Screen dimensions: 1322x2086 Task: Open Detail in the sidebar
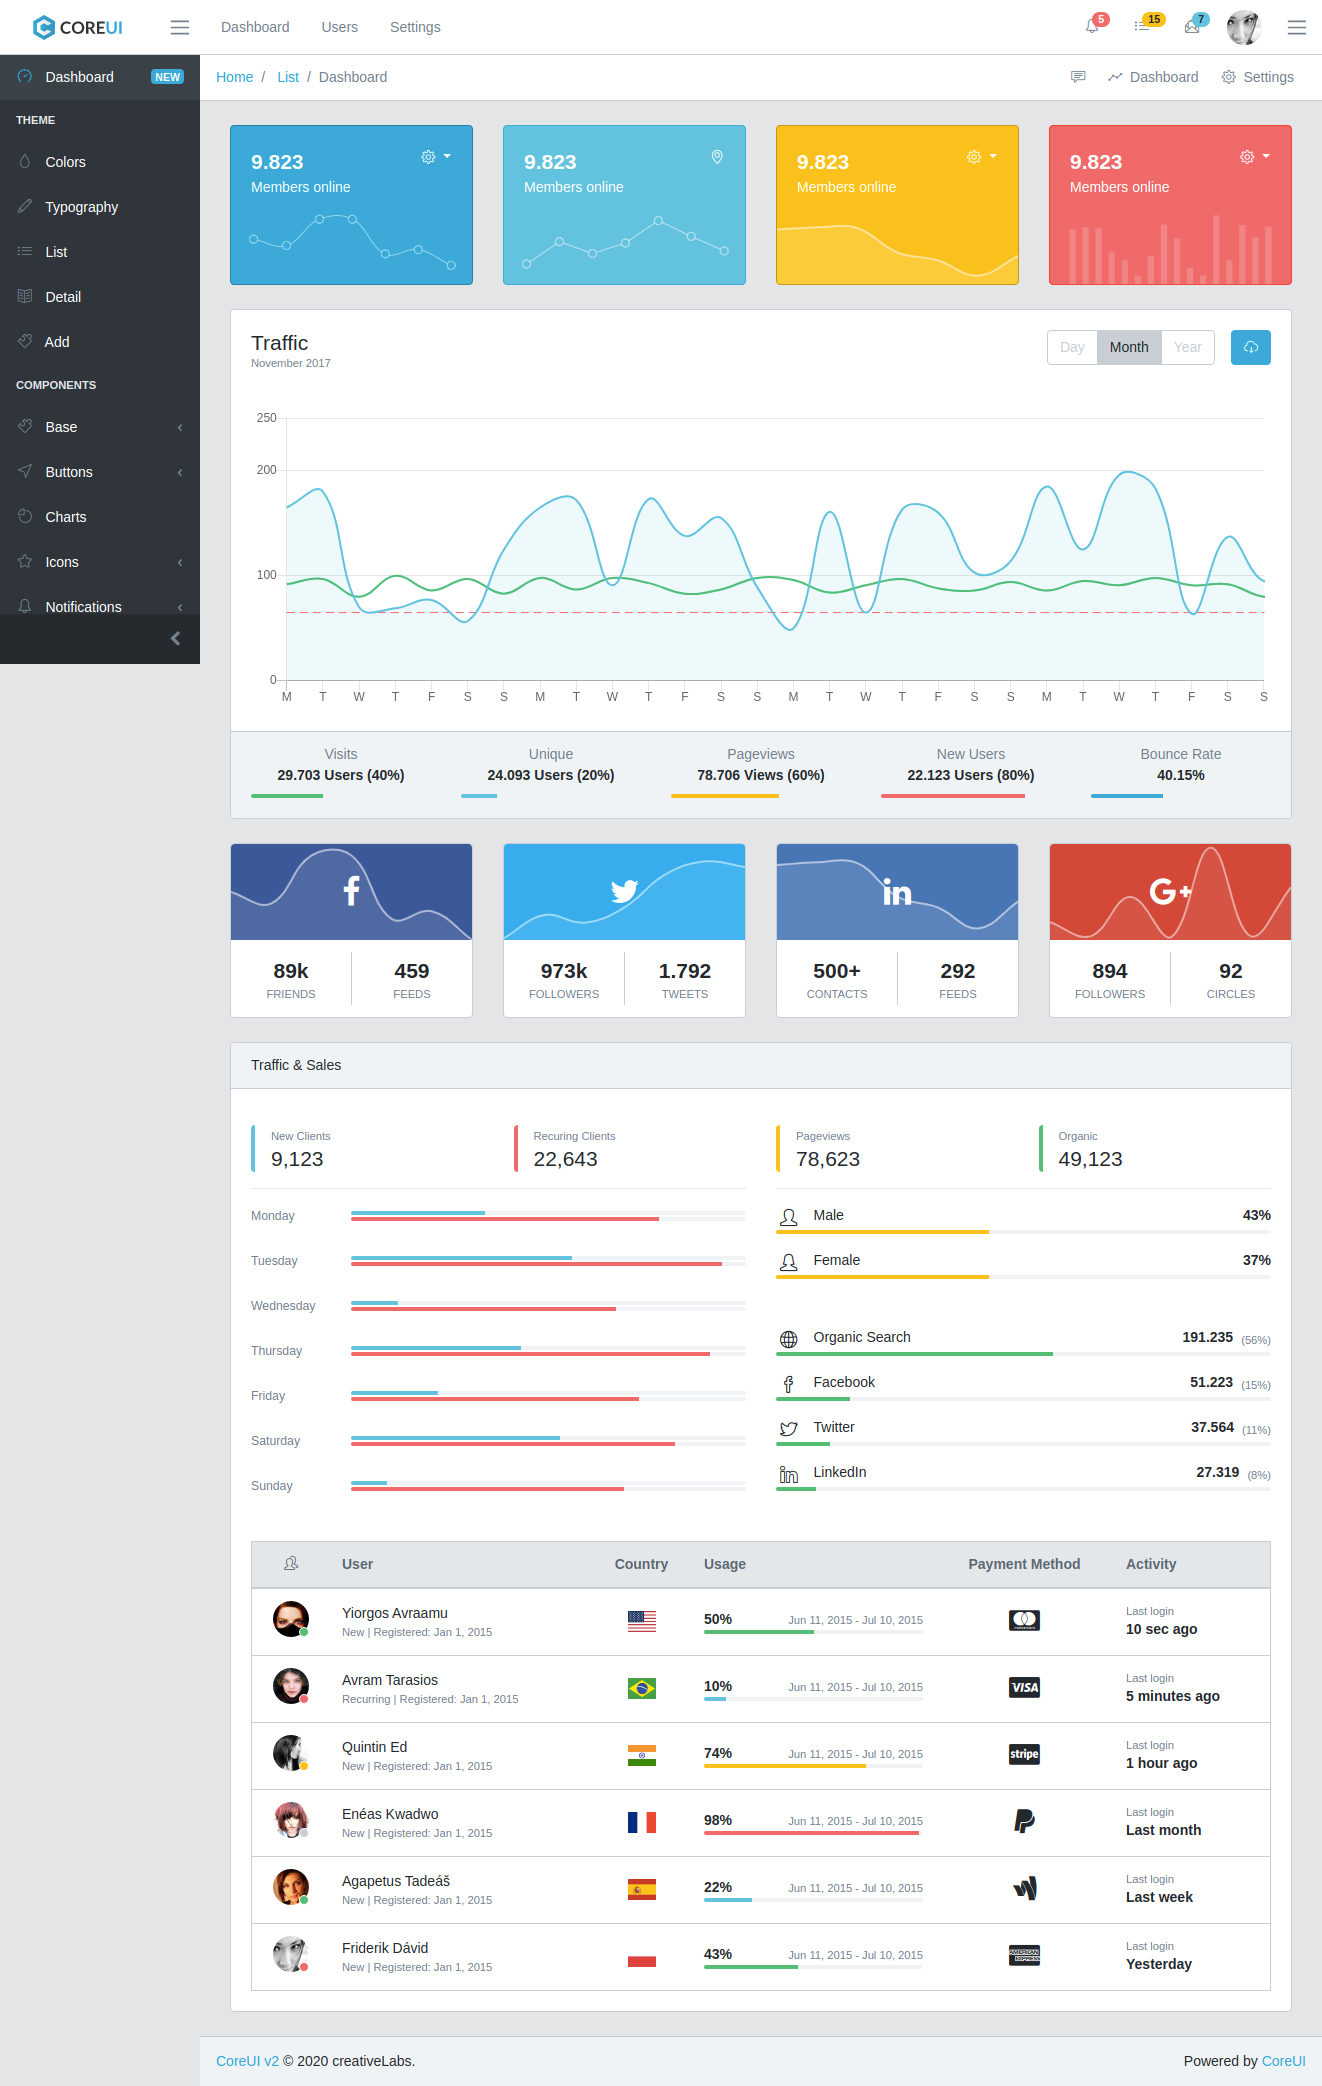tap(100, 297)
